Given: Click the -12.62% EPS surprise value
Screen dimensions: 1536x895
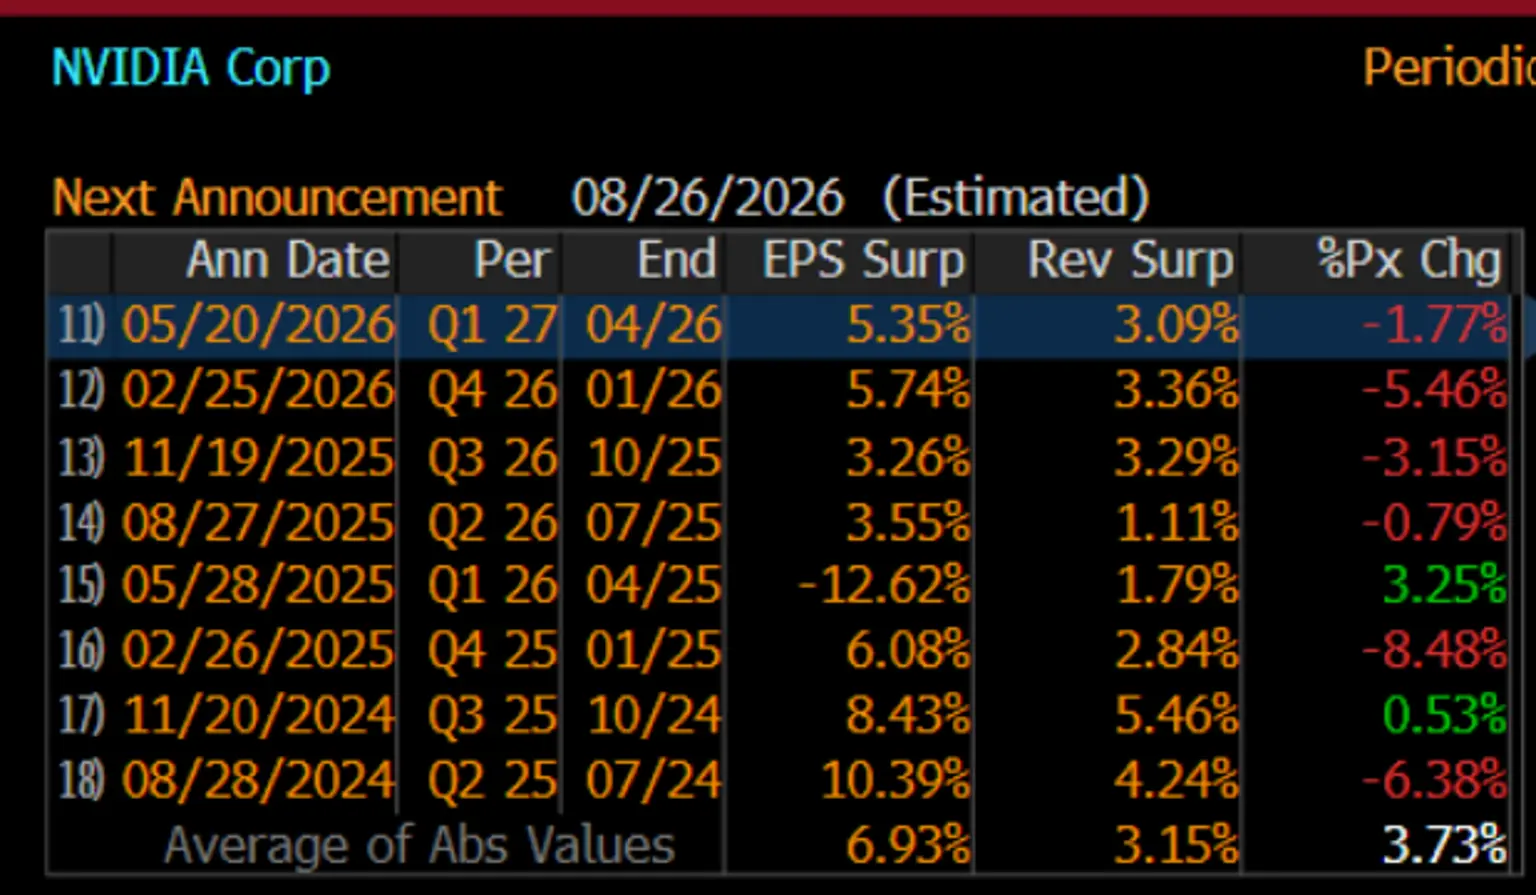Looking at the screenshot, I should (883, 586).
